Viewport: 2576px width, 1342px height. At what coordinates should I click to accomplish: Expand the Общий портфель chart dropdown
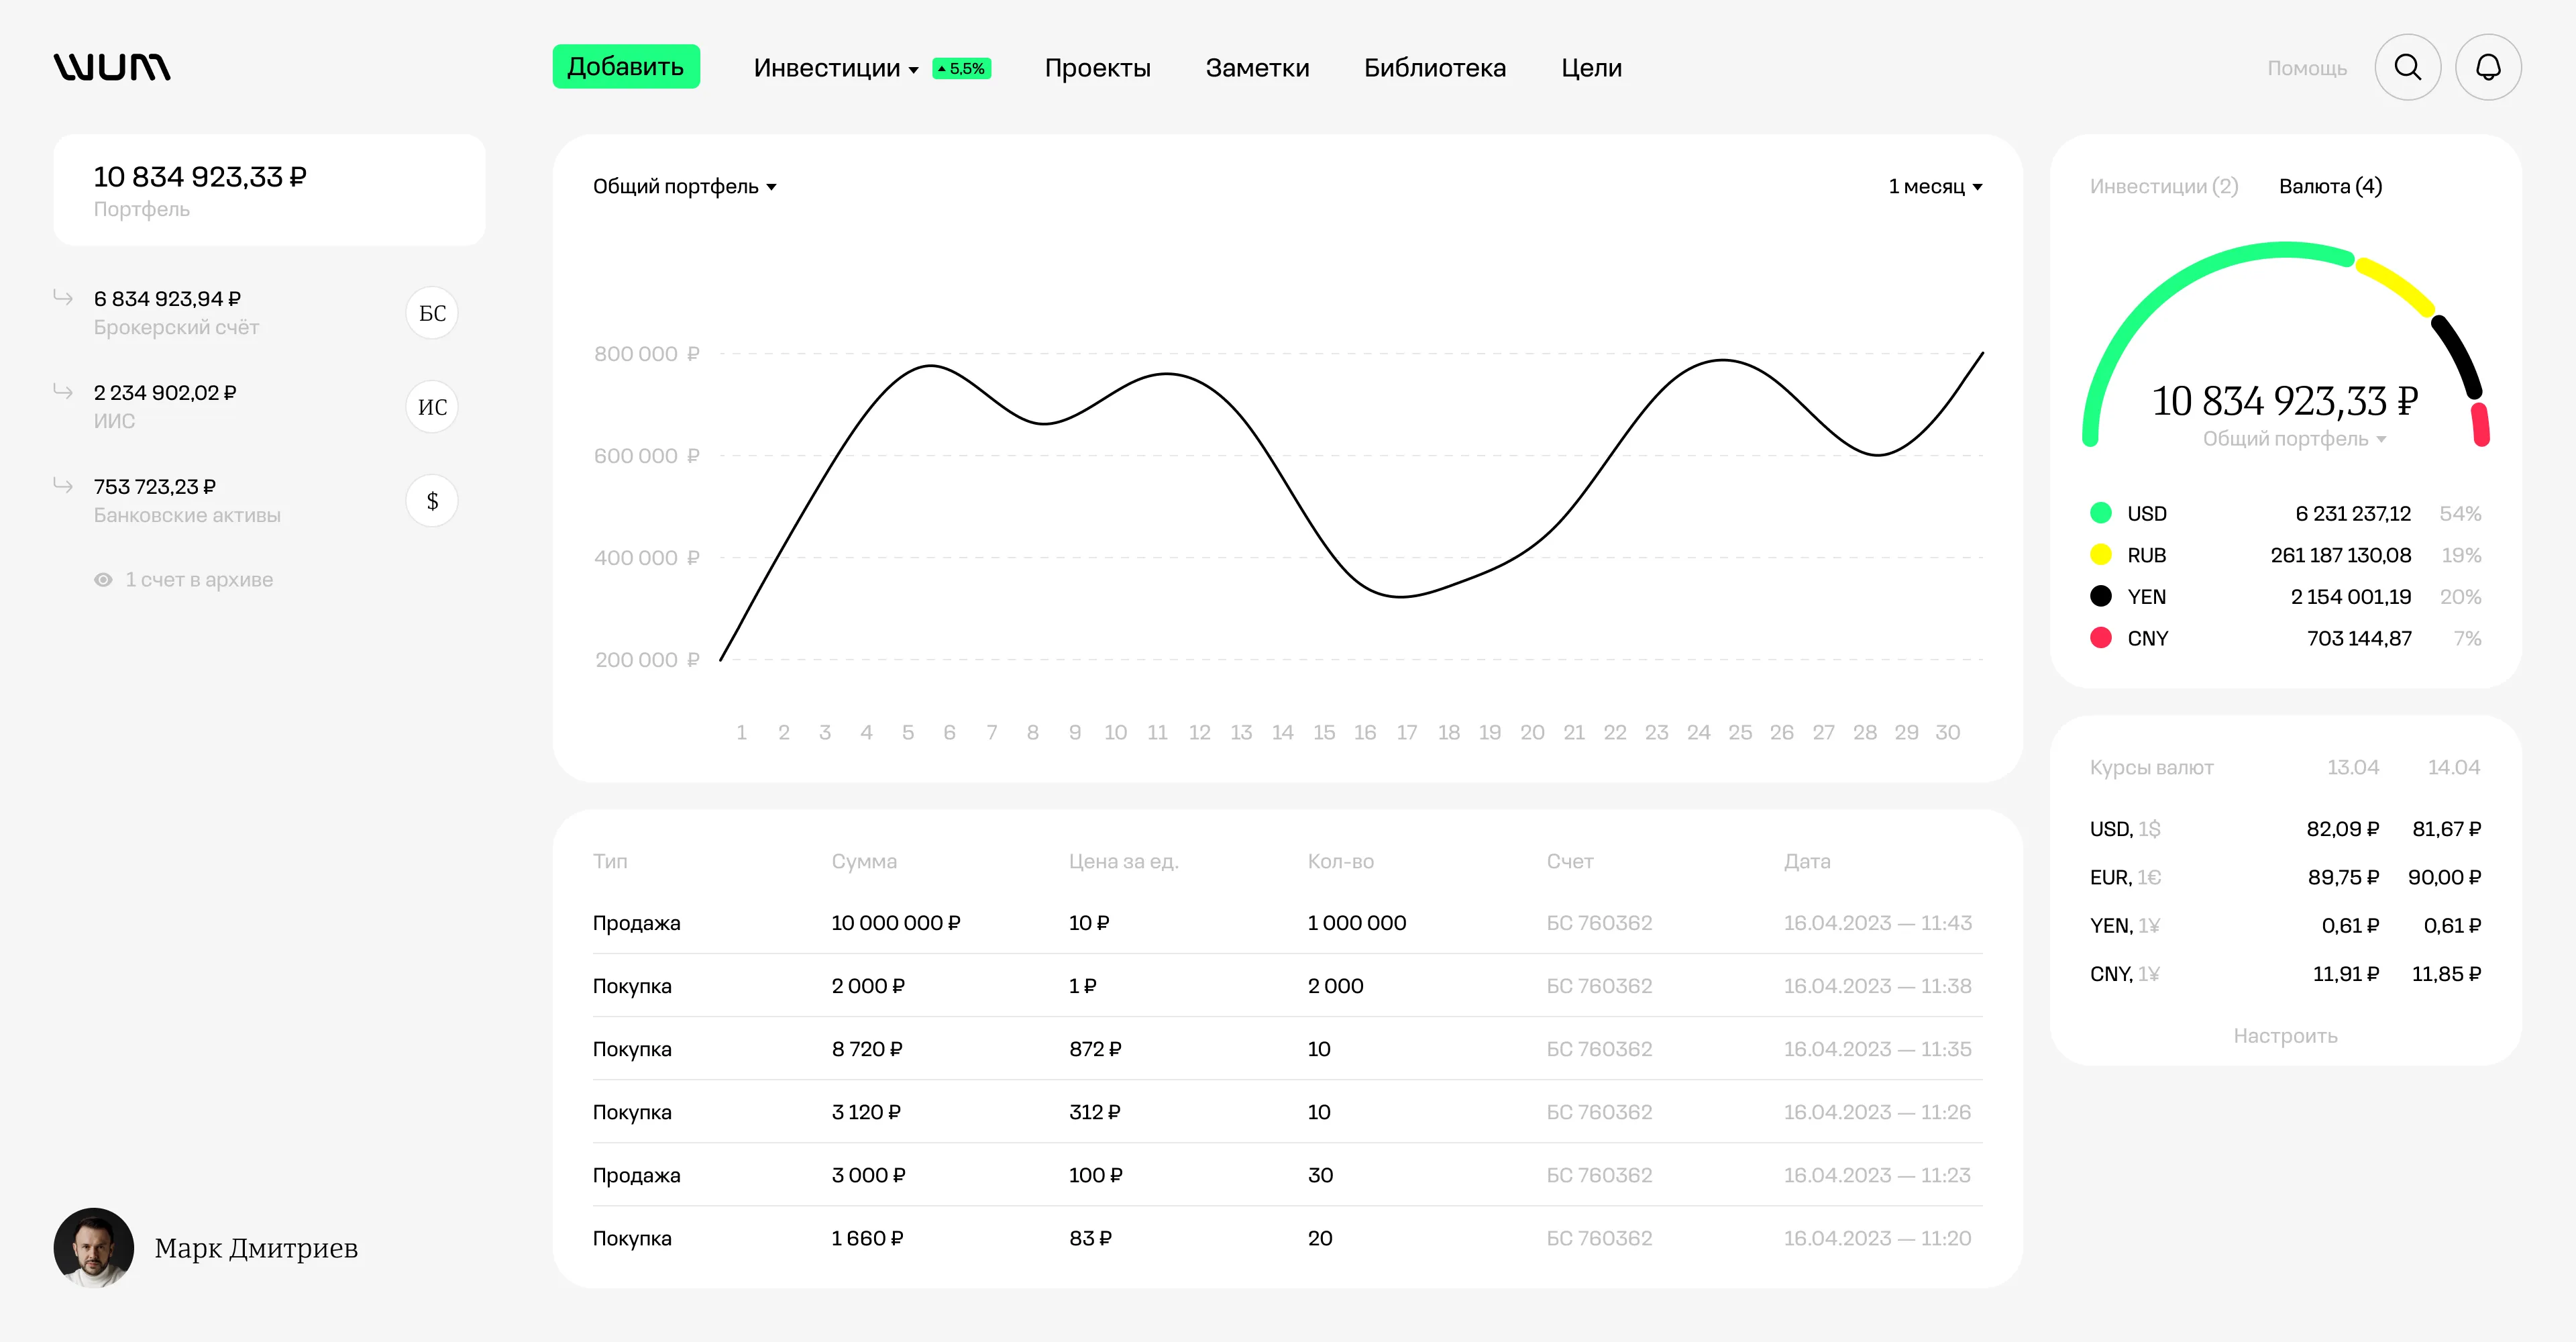pos(684,187)
